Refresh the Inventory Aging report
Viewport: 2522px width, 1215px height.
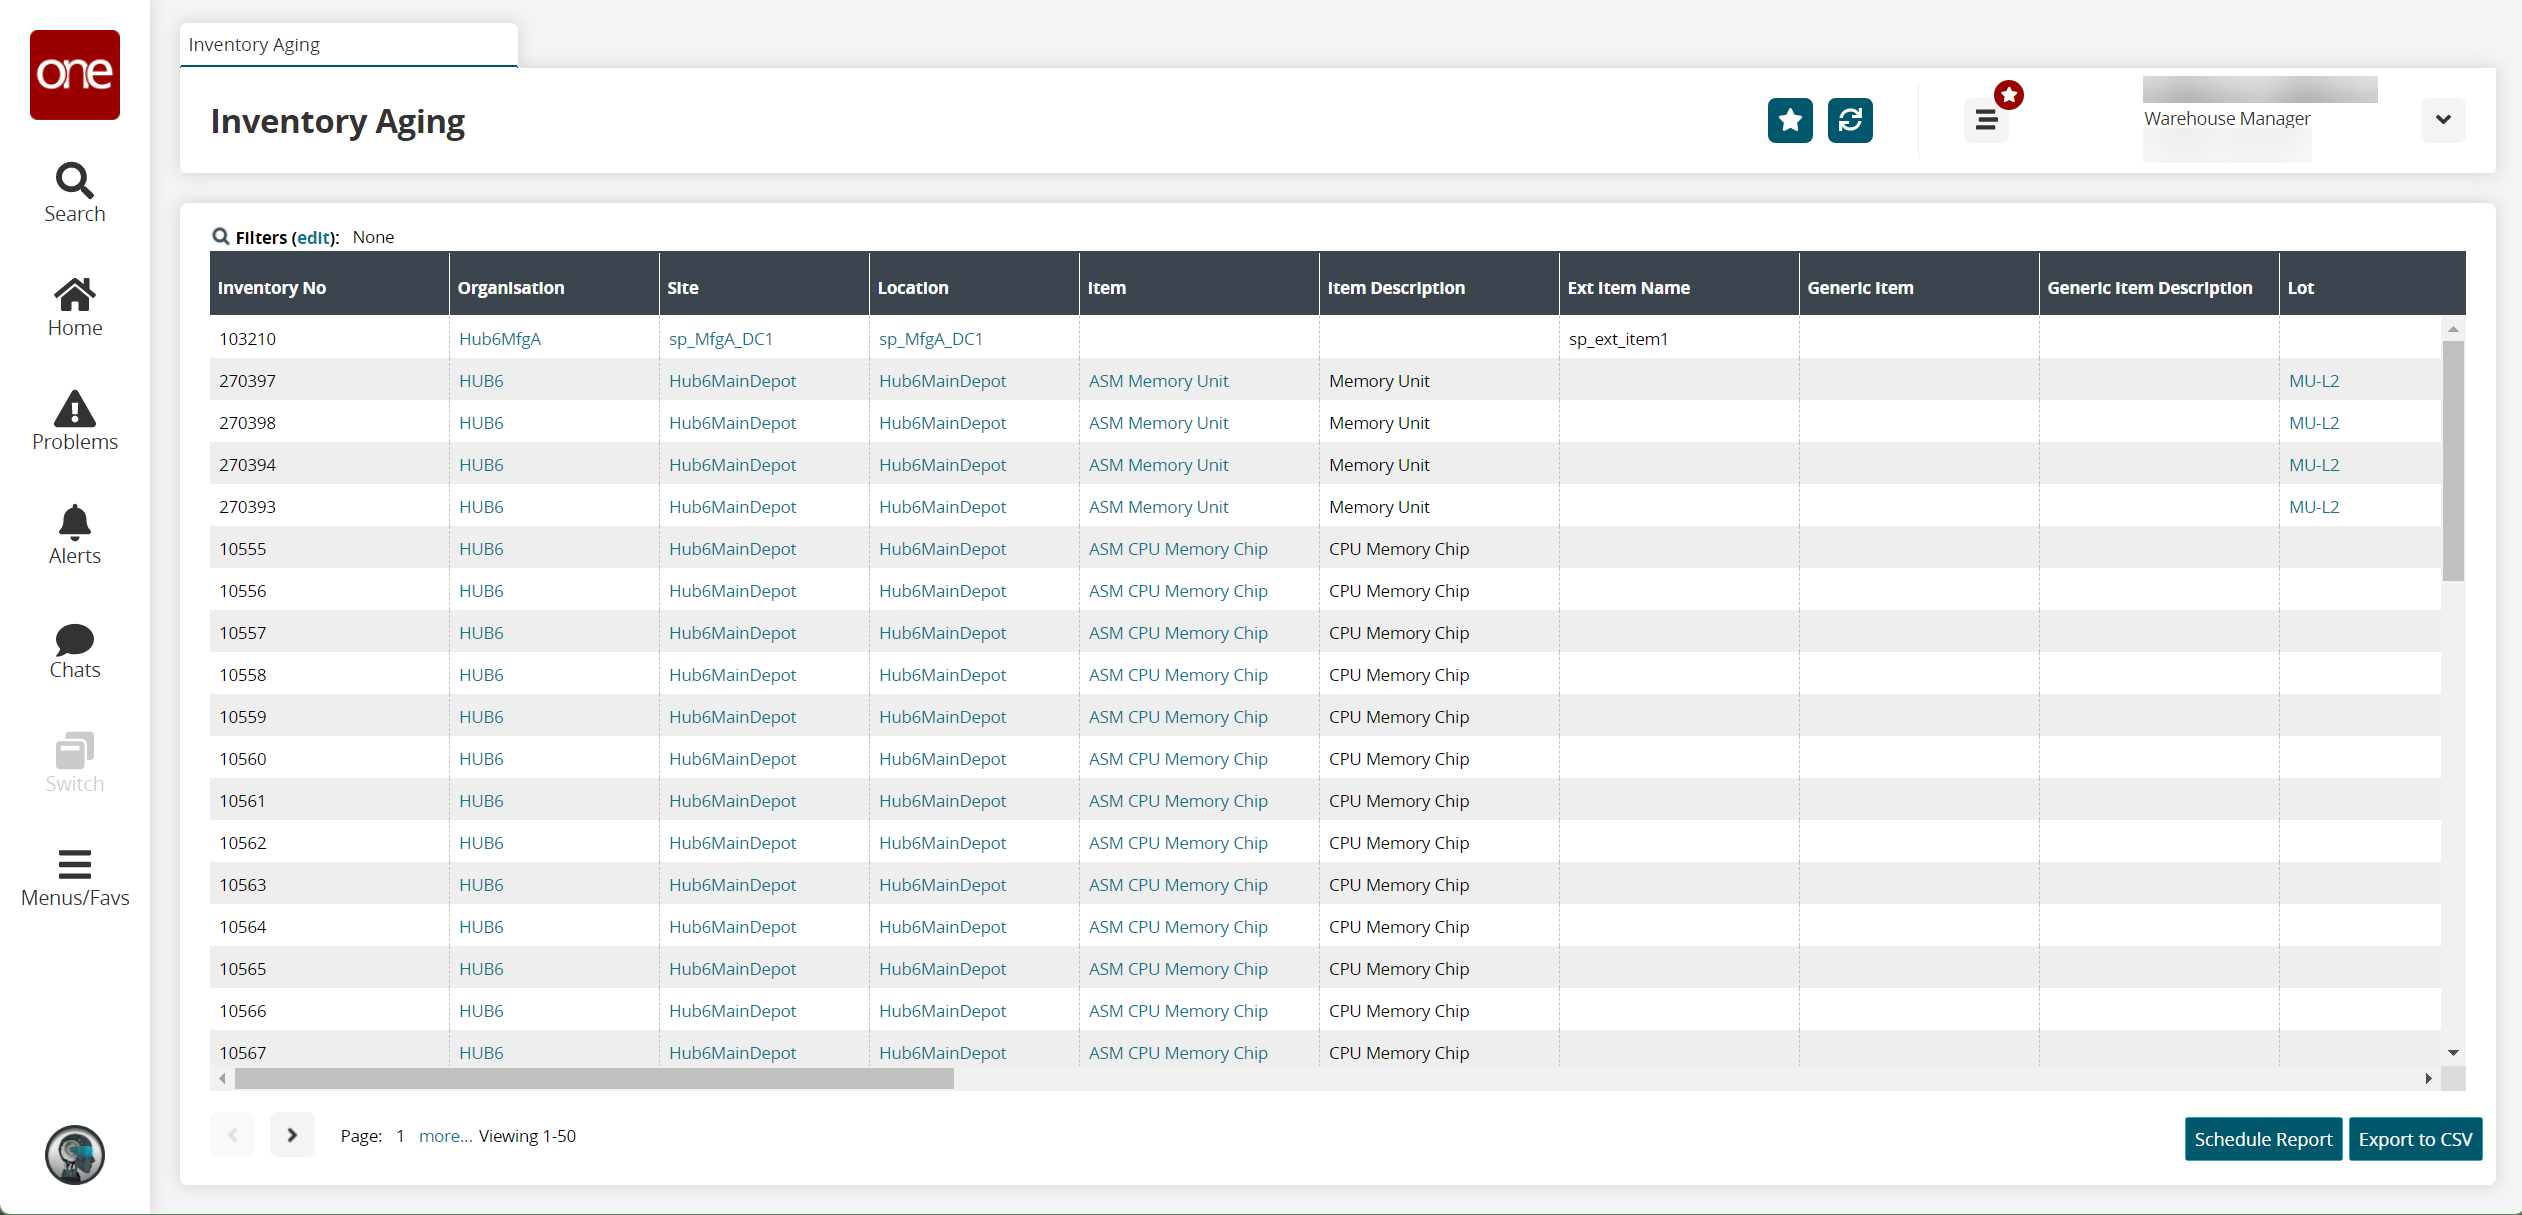[x=1850, y=120]
